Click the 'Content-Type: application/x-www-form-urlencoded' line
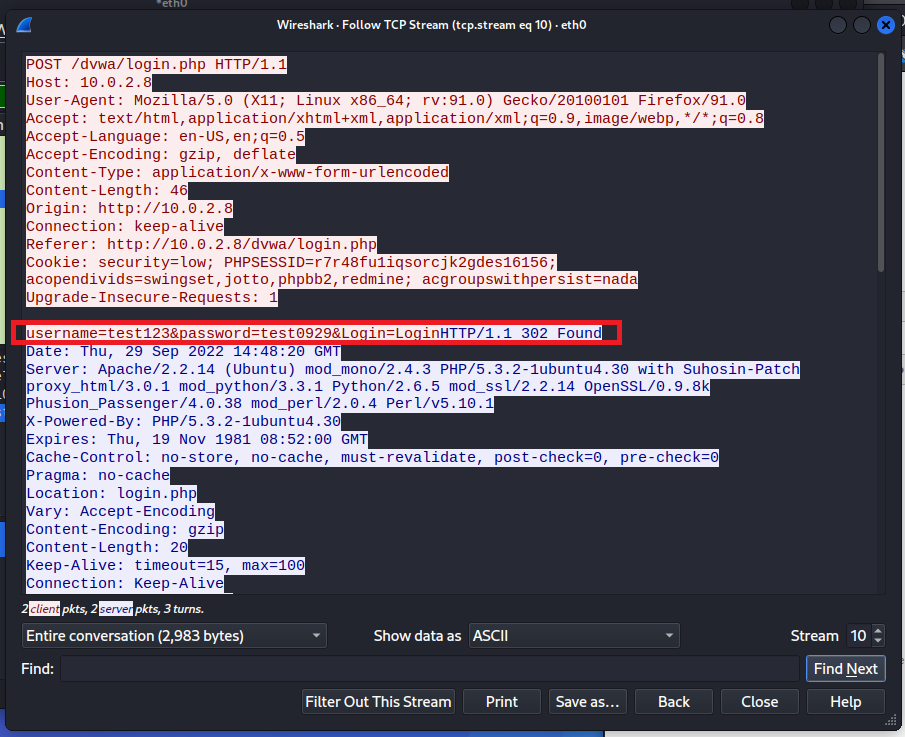The image size is (905, 737). (x=237, y=173)
